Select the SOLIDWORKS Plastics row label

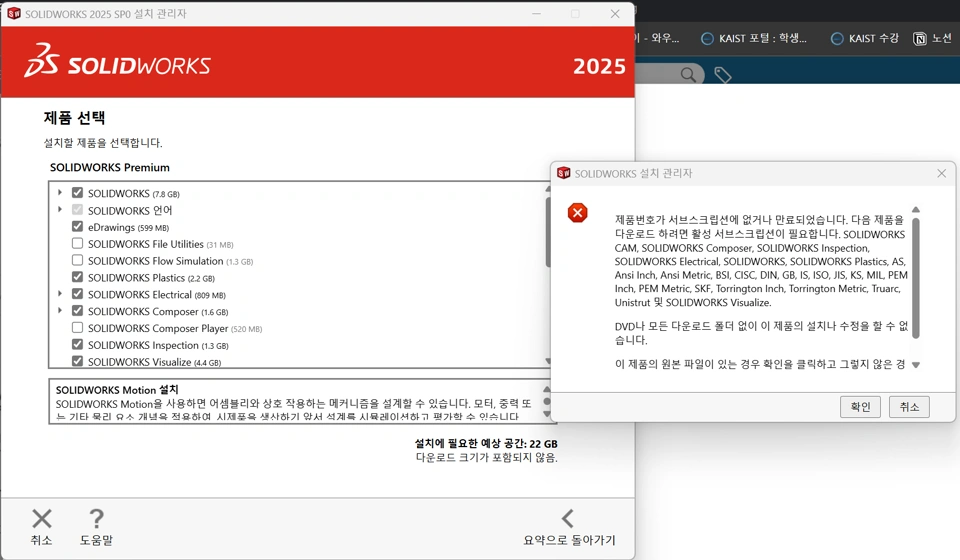151,277
